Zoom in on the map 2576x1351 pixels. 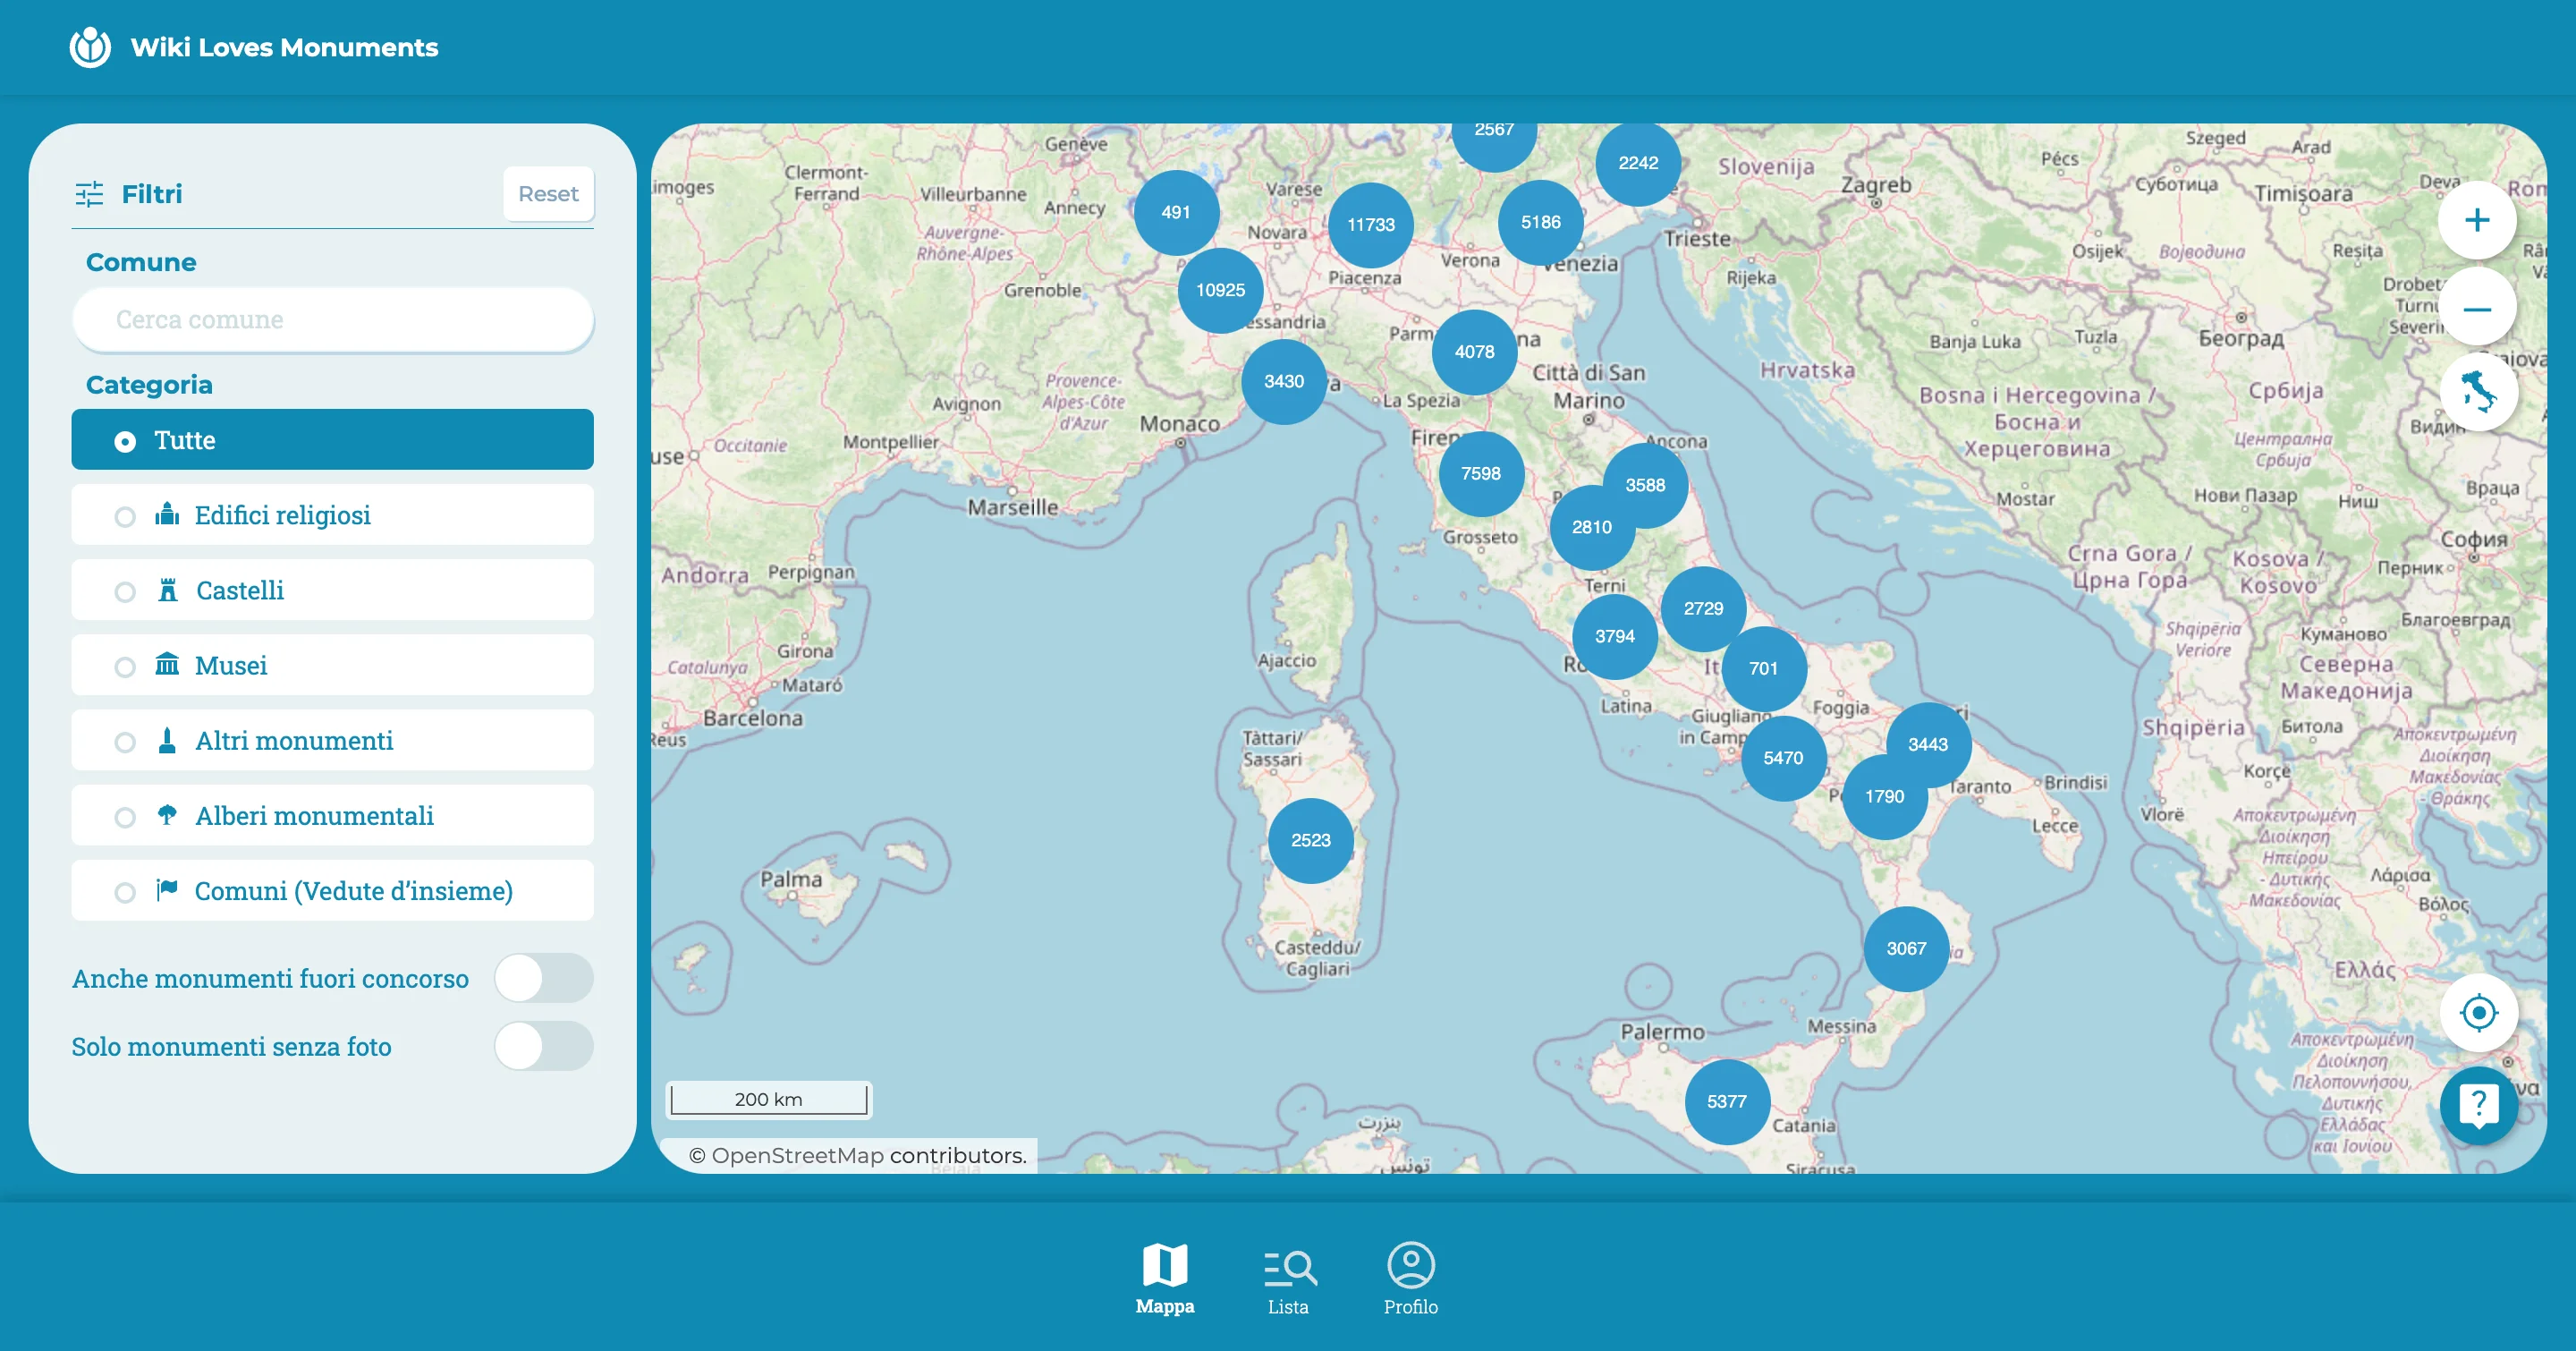pyautogui.click(x=2476, y=221)
